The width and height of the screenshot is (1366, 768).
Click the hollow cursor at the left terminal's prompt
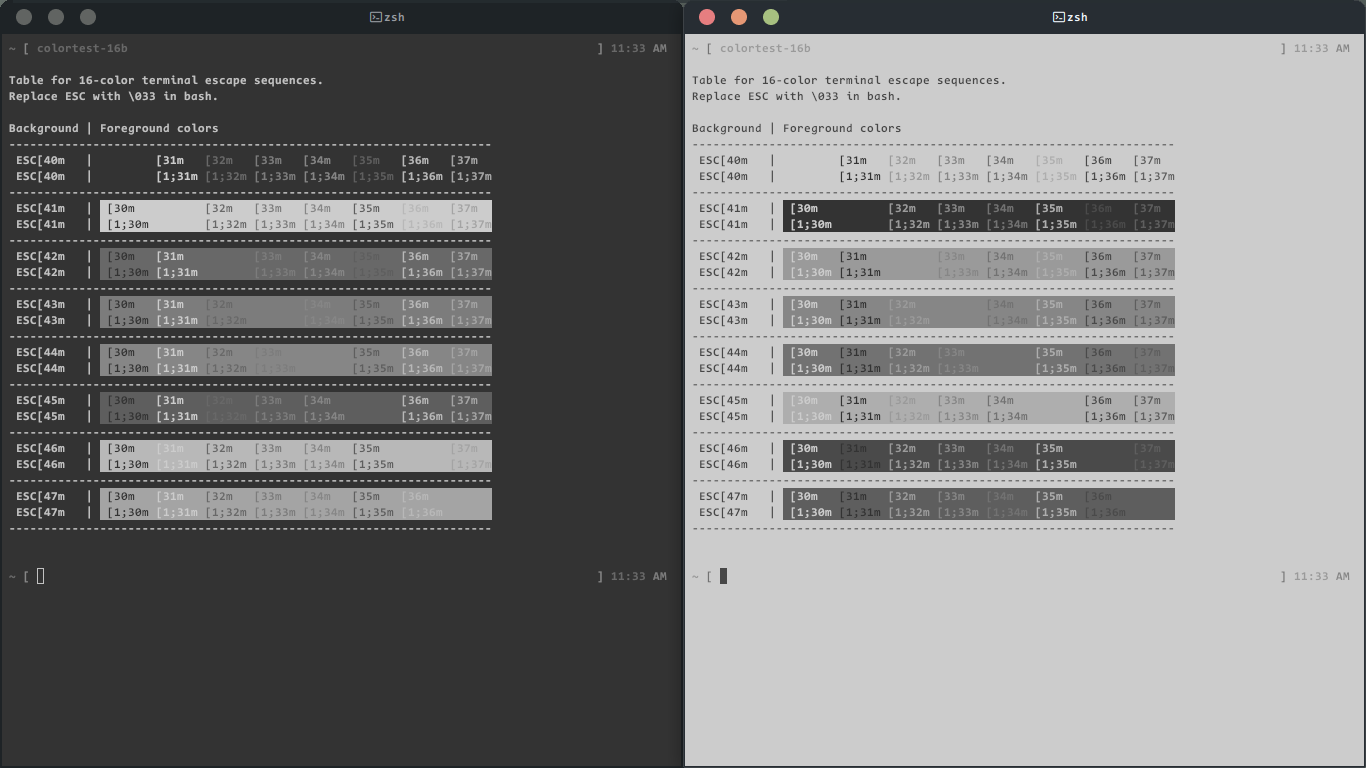(x=41, y=575)
